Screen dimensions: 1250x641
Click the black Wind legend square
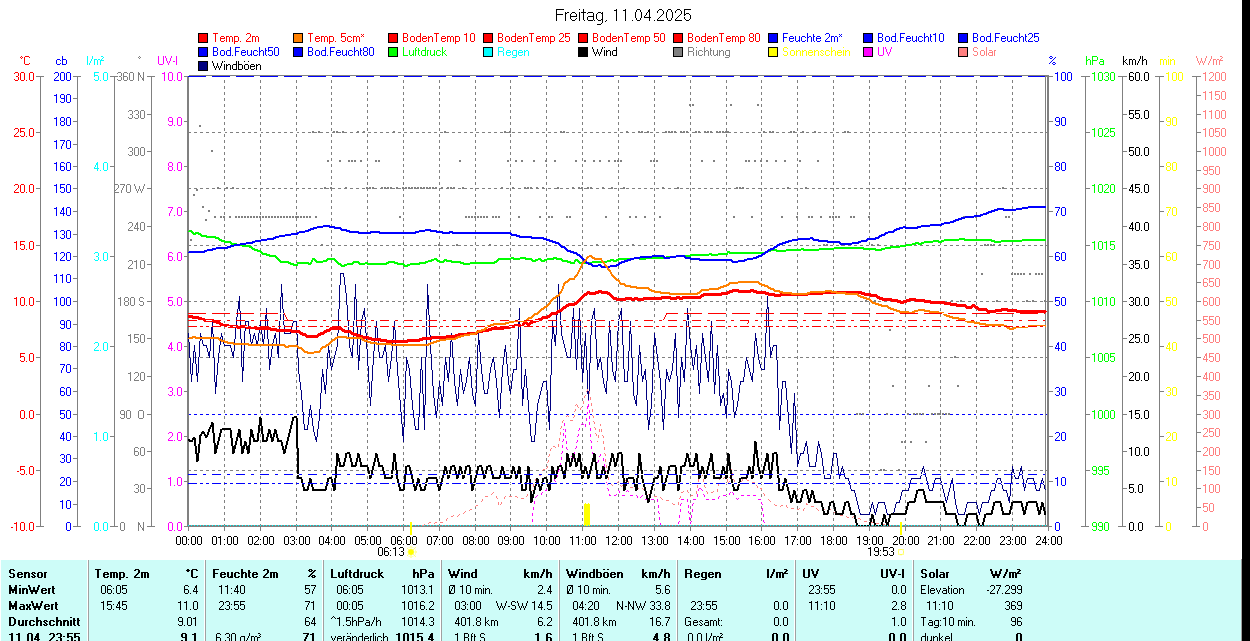583,52
